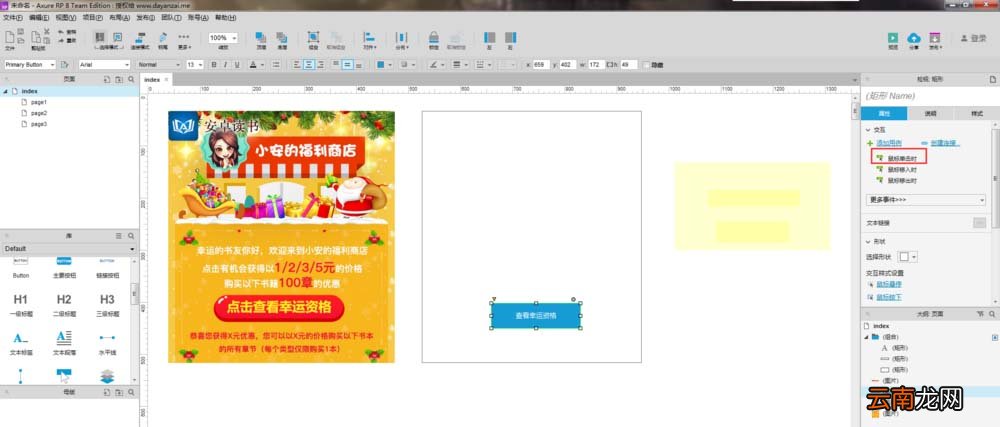Click the Bring to Front (顶层) icon
This screenshot has width=1000, height=427.
pos(261,38)
